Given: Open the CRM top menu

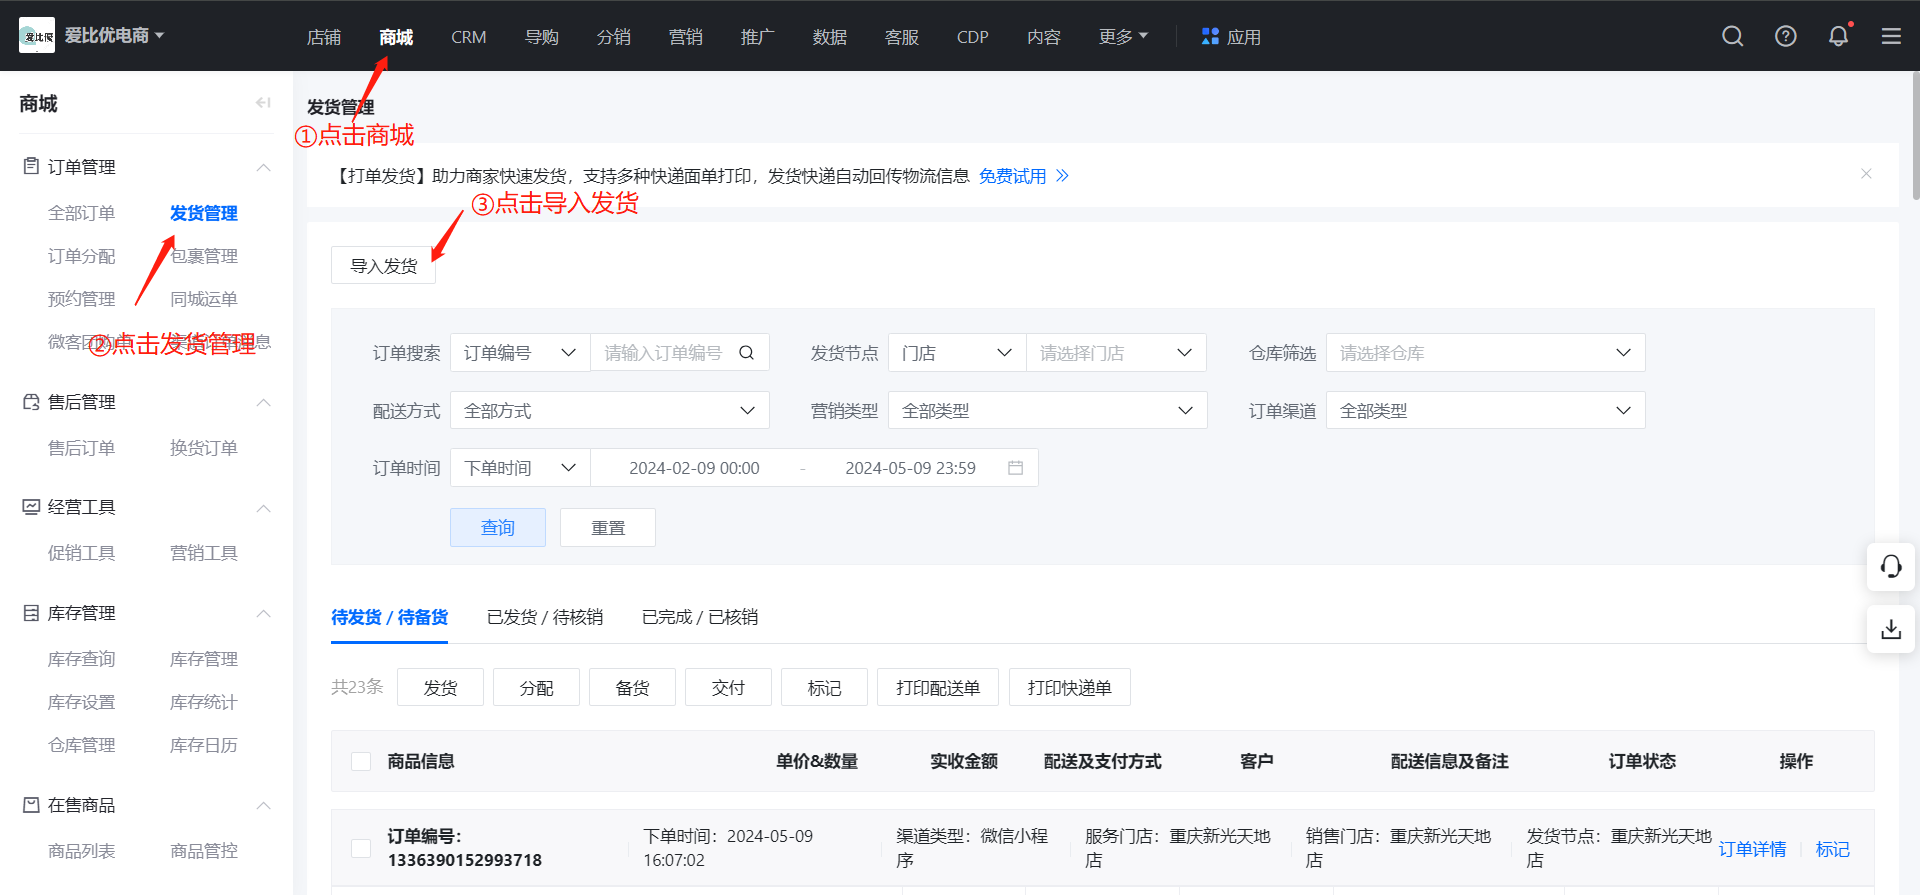Looking at the screenshot, I should pos(468,36).
